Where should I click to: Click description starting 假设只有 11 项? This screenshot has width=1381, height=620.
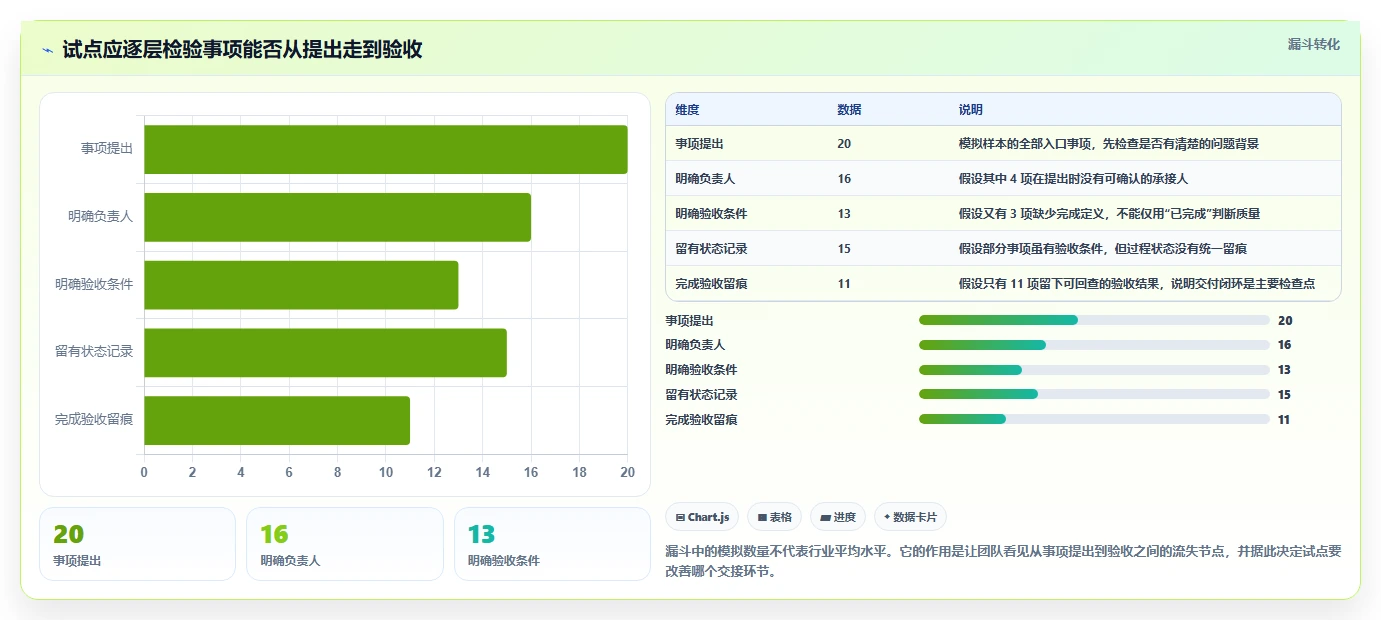pyautogui.click(x=1136, y=284)
